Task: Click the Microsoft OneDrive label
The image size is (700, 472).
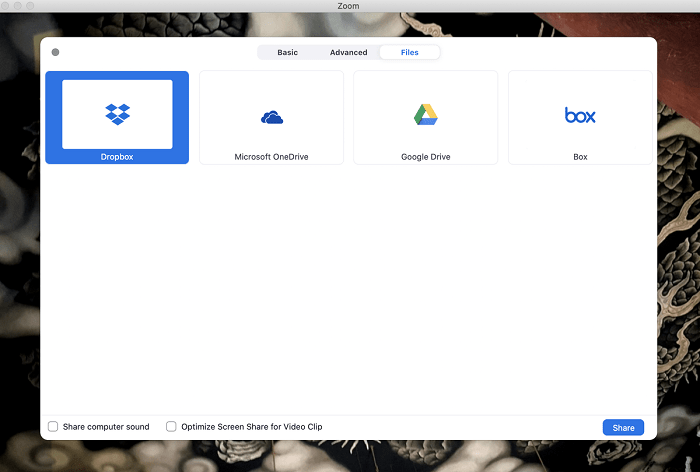Action: [x=271, y=157]
